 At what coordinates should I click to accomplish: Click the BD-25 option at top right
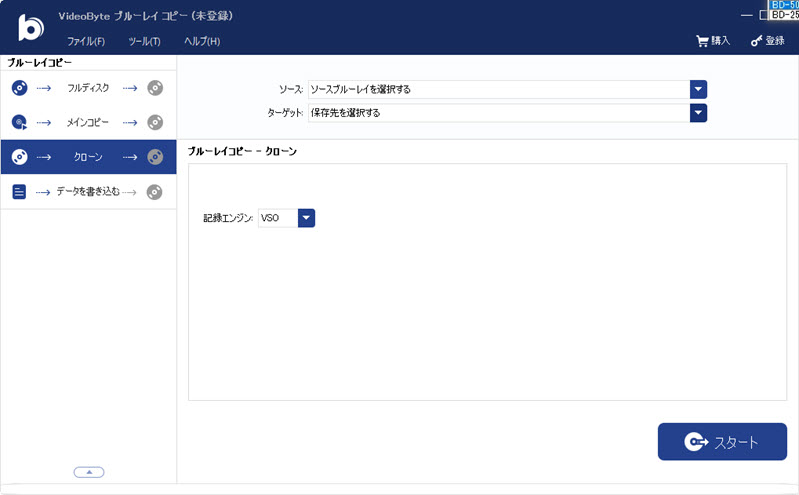click(784, 15)
